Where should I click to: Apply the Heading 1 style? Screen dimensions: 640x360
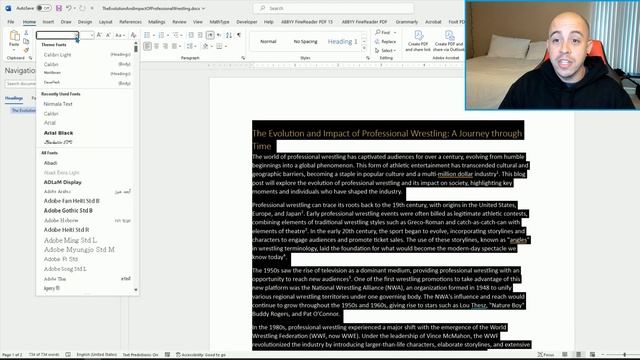(342, 41)
